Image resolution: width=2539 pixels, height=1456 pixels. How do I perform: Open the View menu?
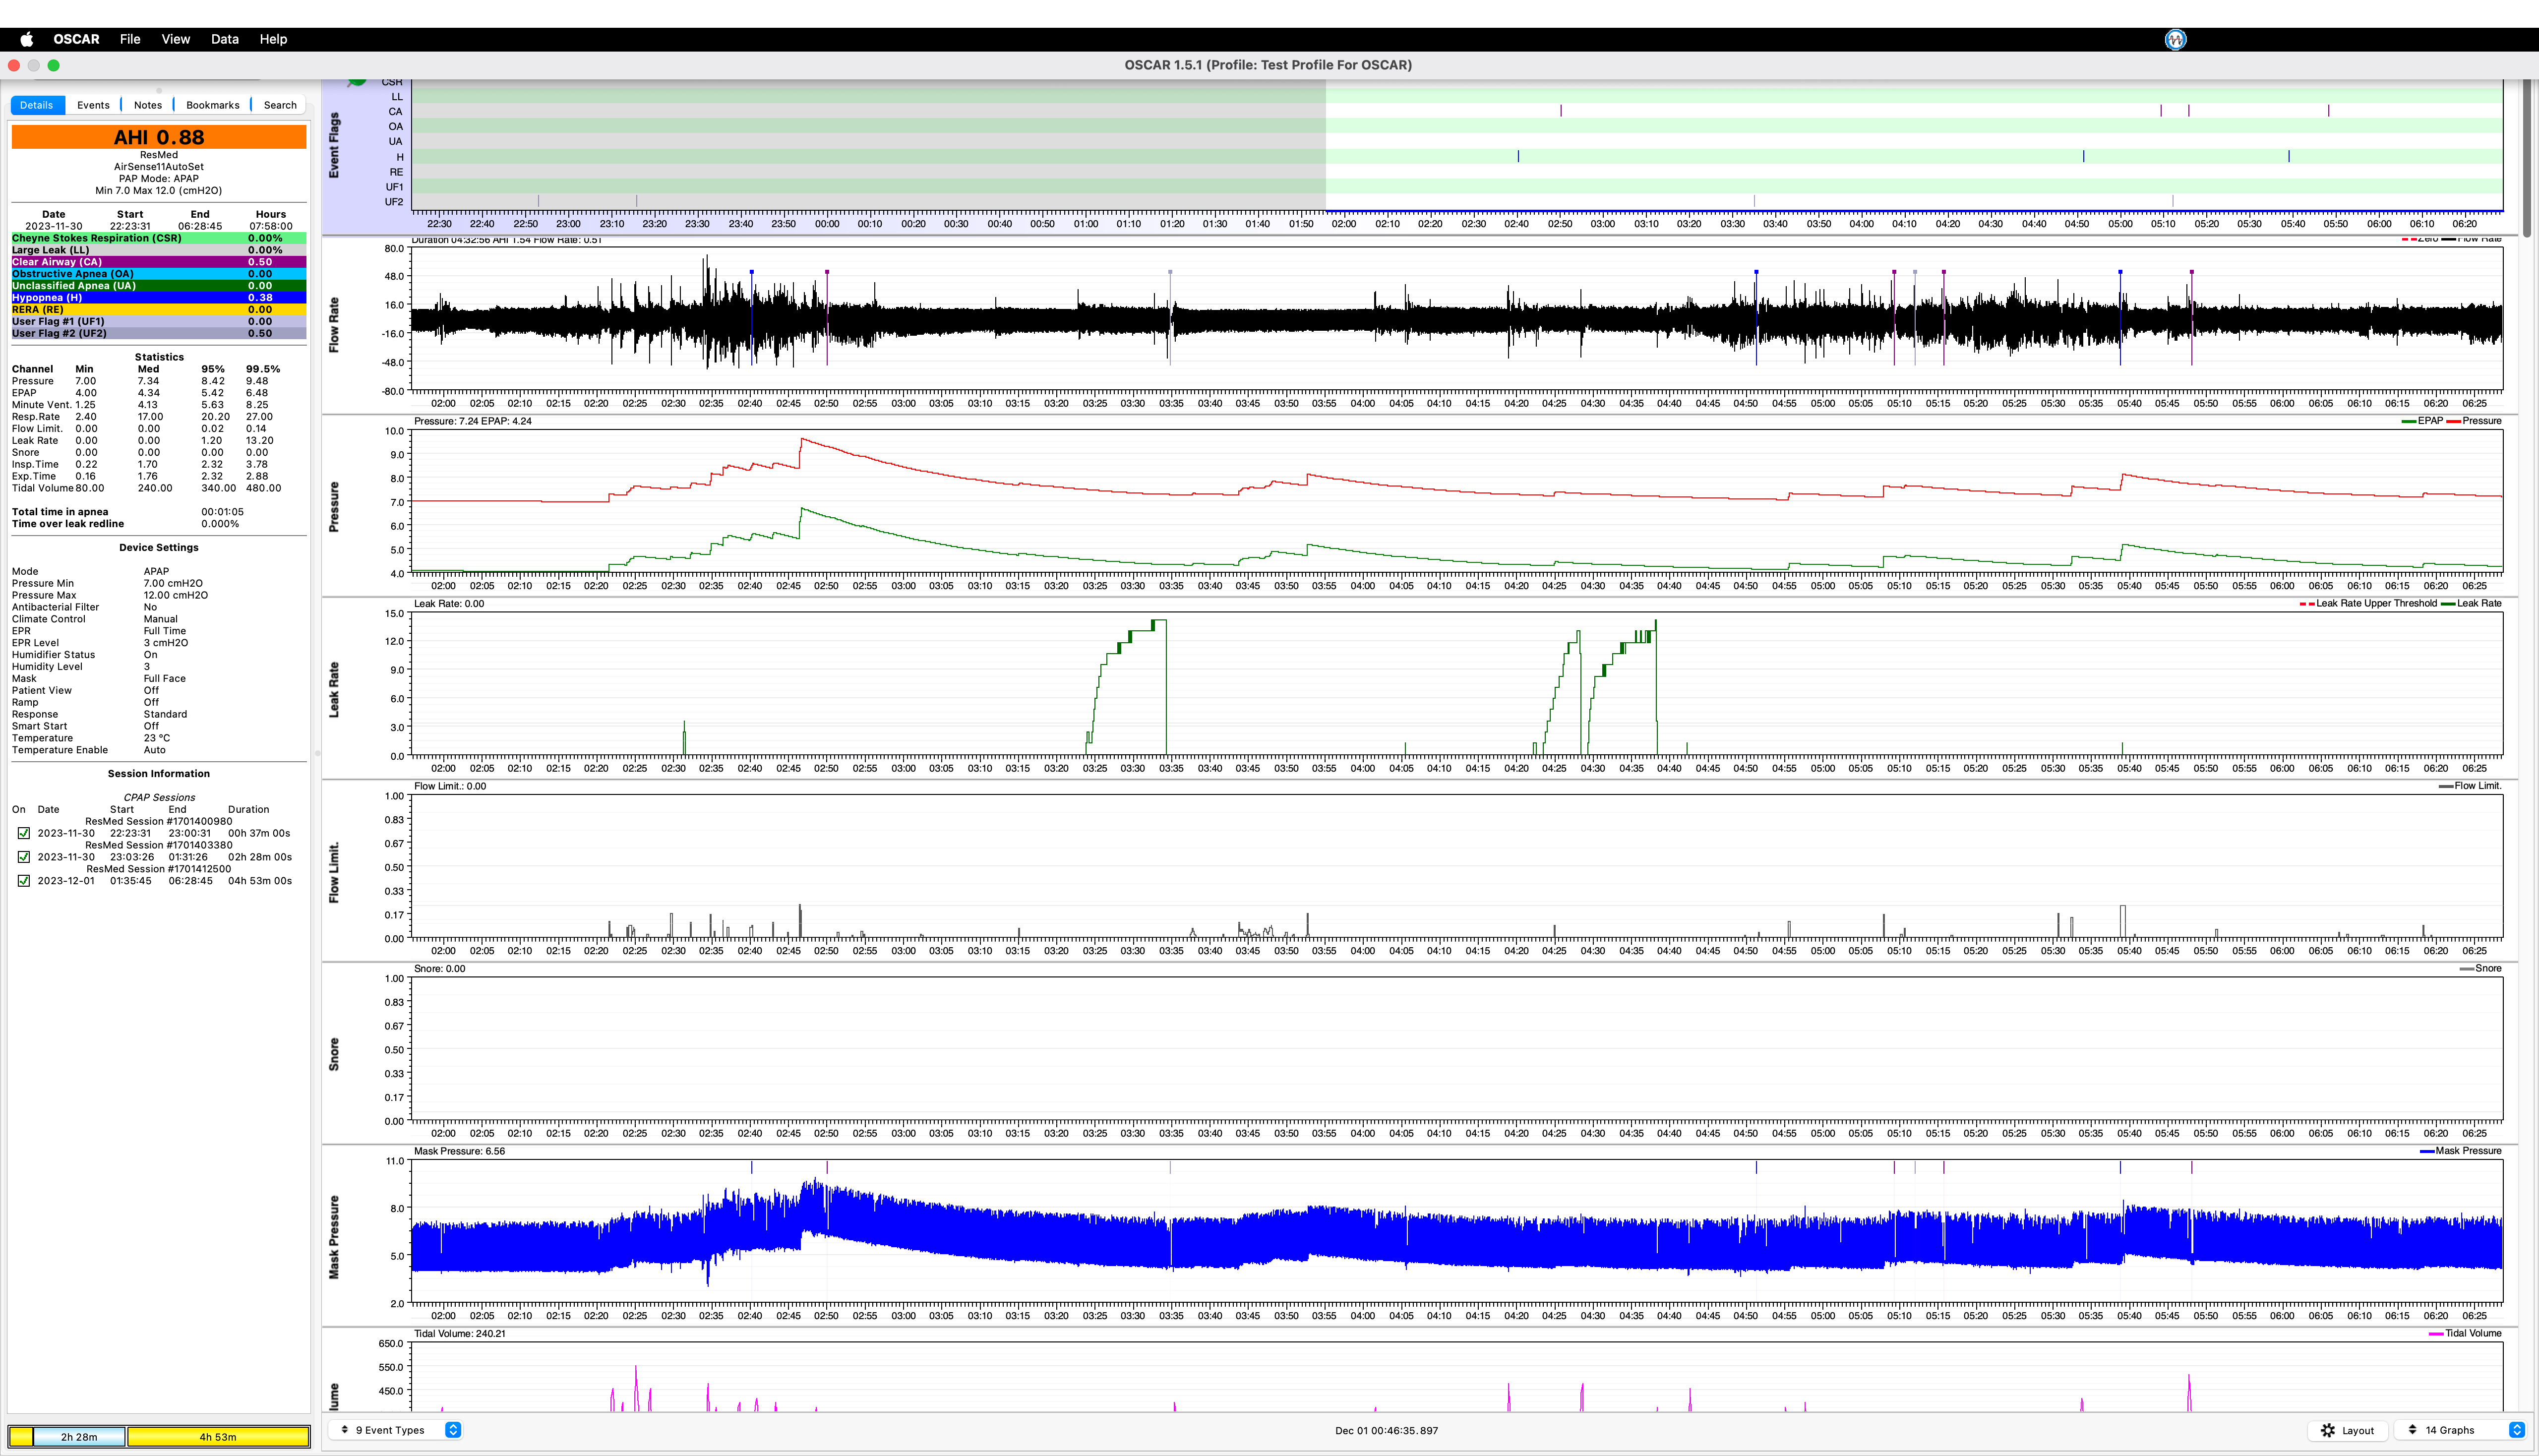coord(176,39)
